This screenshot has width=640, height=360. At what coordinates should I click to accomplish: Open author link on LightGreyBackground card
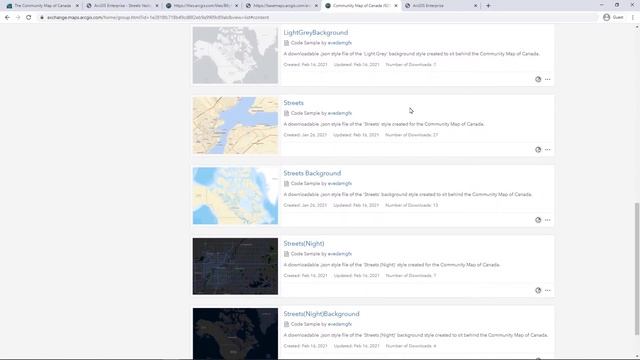coord(340,43)
